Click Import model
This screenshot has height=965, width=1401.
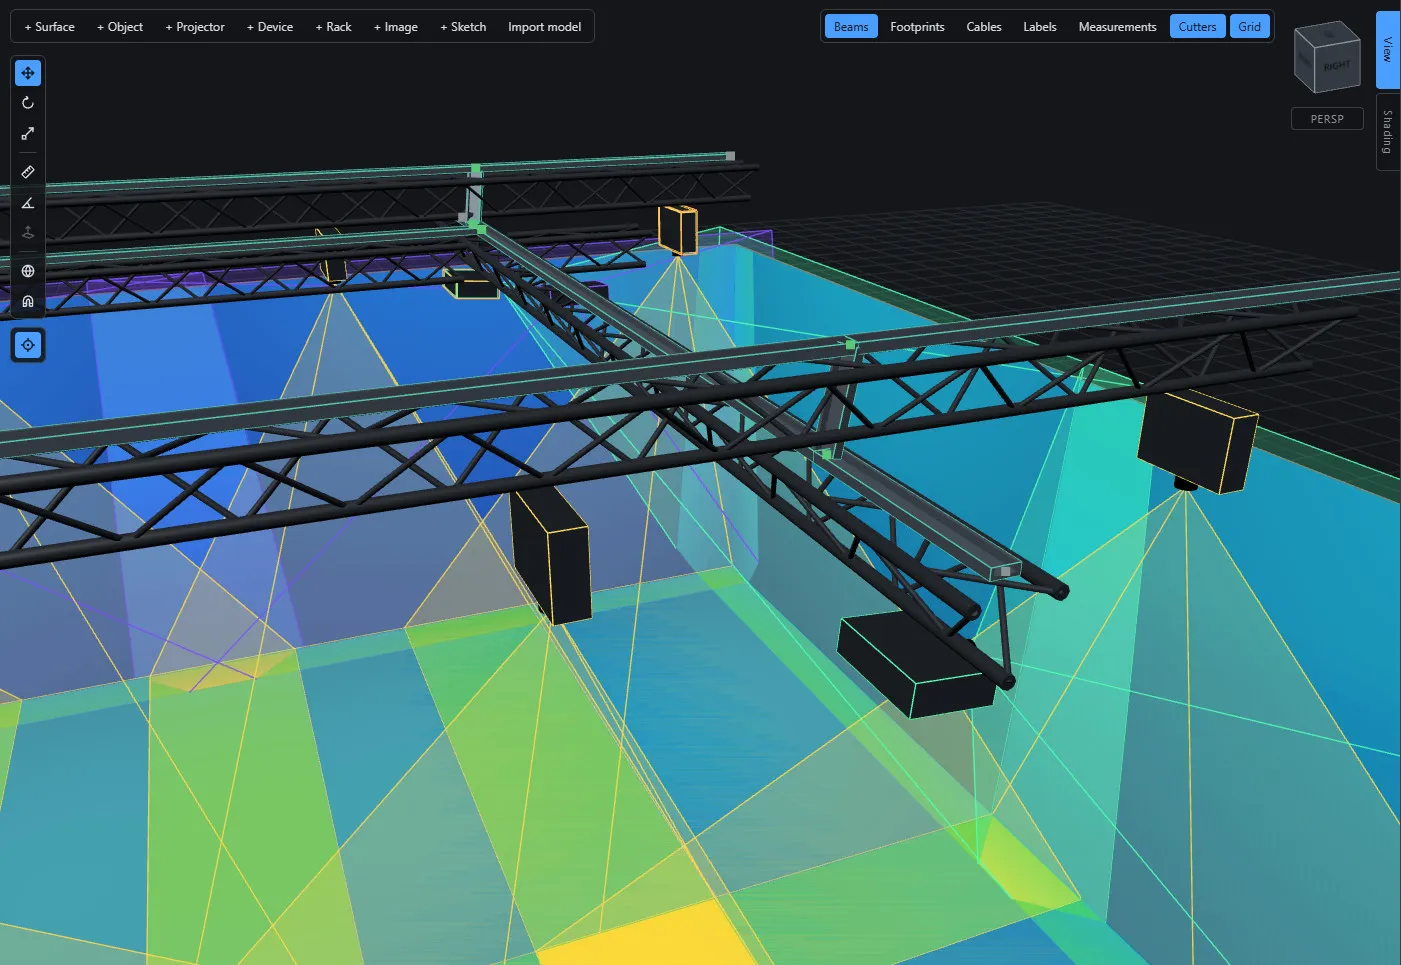click(x=544, y=27)
